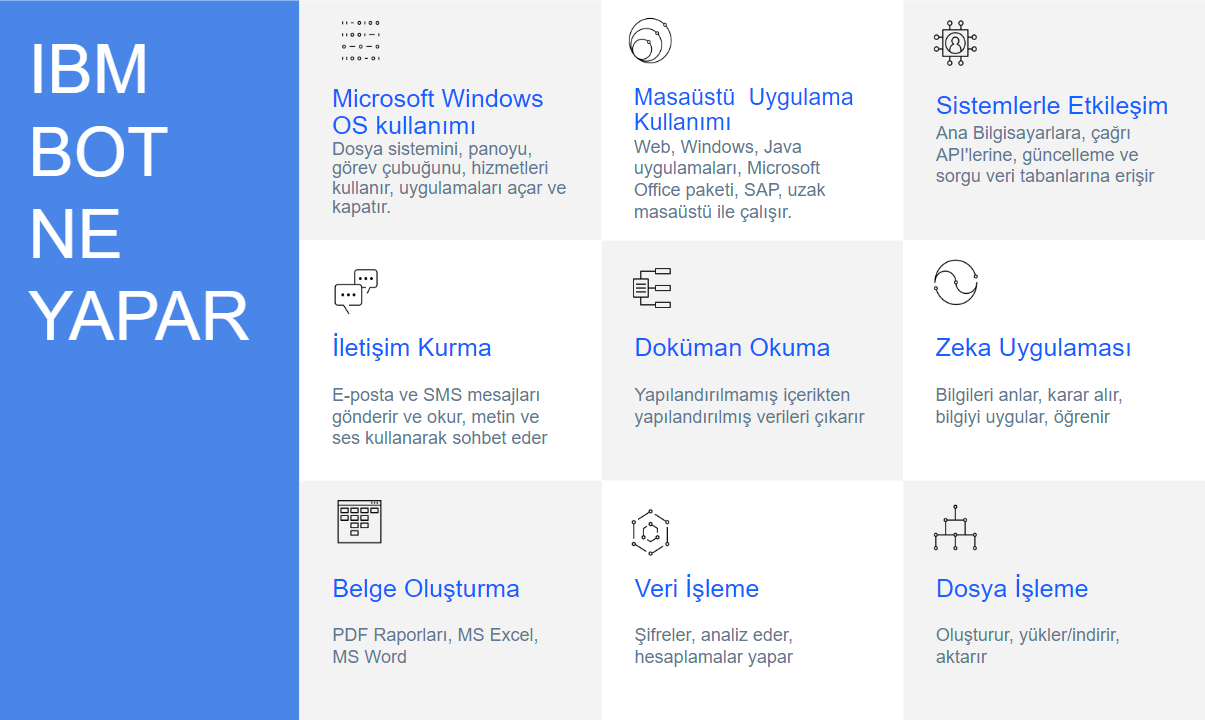
Task: Click the hexagon network icon above Veri İşleme
Action: [x=650, y=532]
